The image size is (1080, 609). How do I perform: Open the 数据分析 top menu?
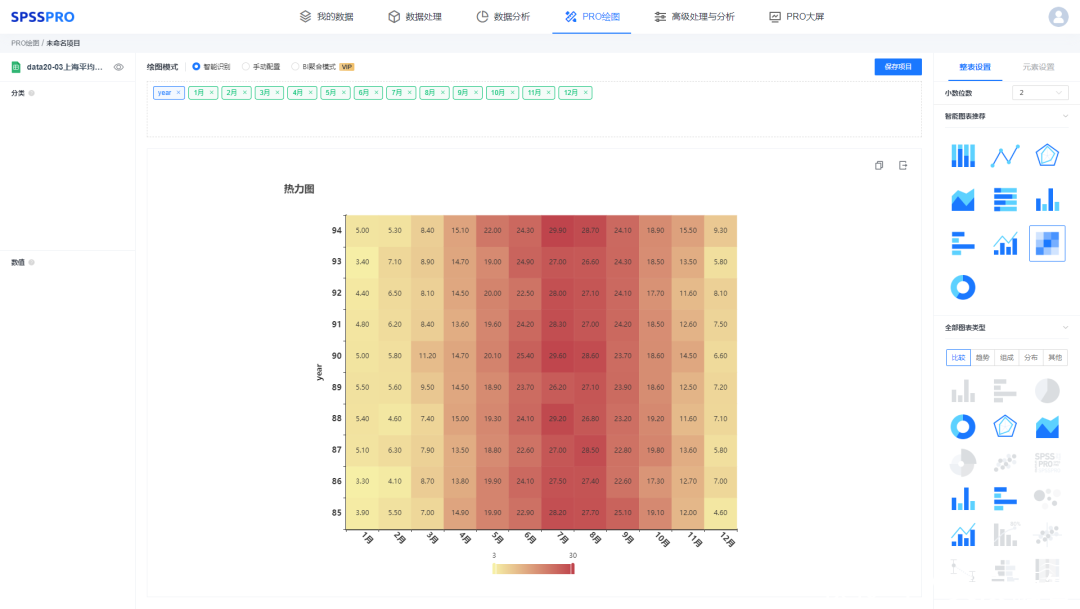click(503, 17)
